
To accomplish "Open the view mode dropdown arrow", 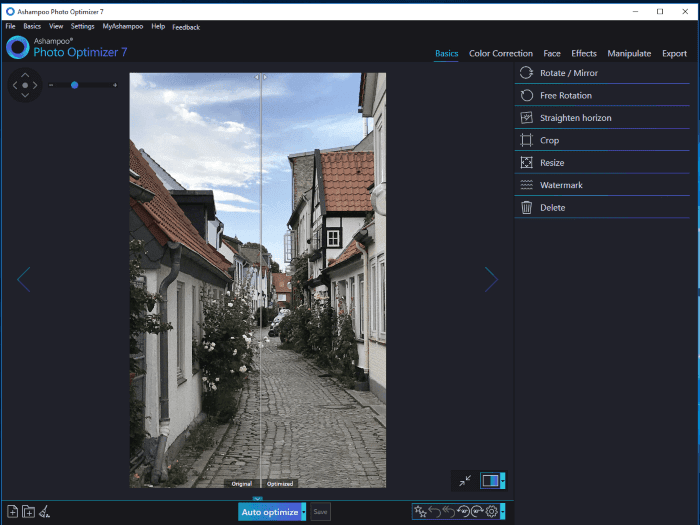I will (x=503, y=481).
